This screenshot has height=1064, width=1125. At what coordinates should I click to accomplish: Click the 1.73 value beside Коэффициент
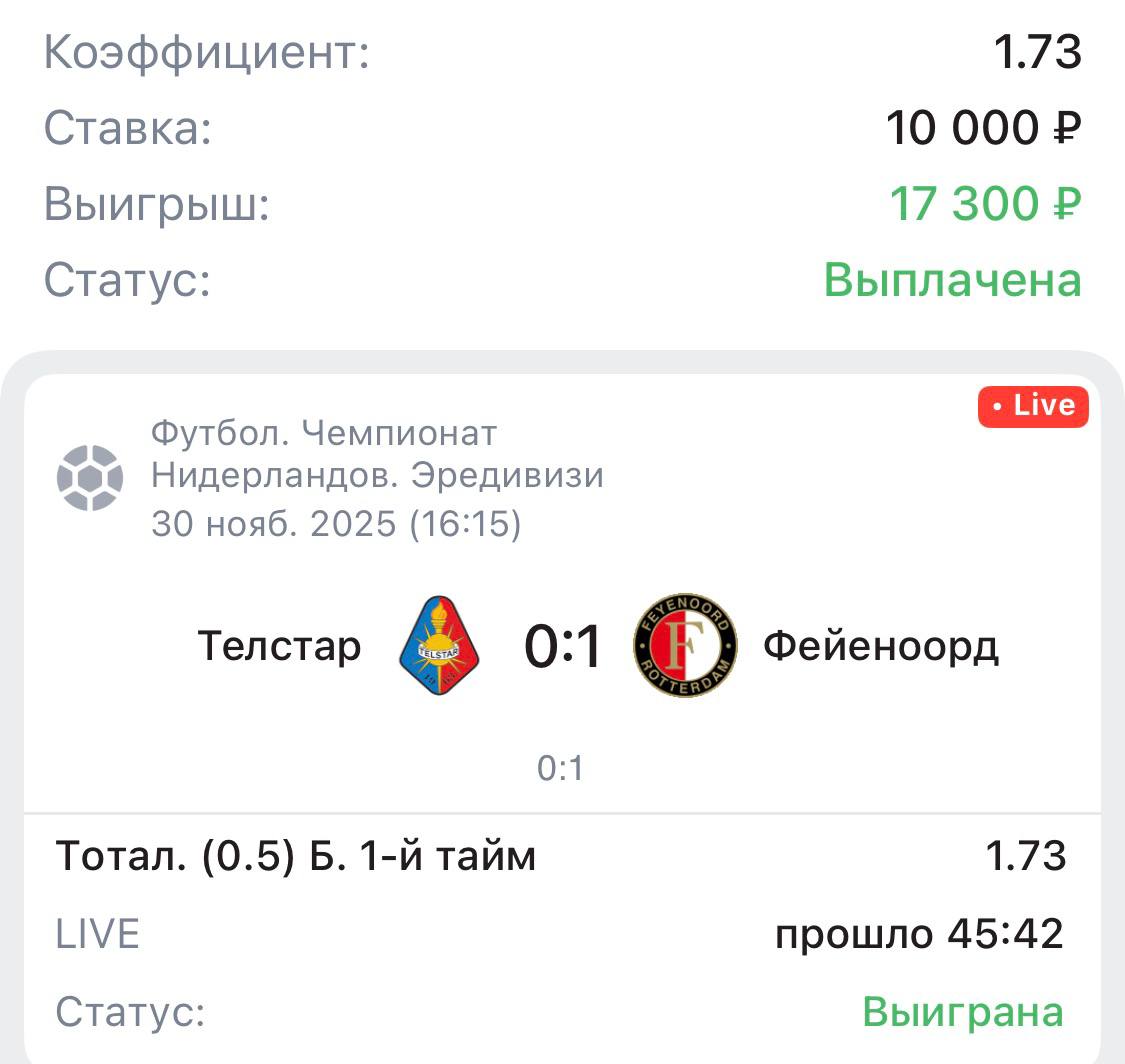pyautogui.click(x=1037, y=52)
